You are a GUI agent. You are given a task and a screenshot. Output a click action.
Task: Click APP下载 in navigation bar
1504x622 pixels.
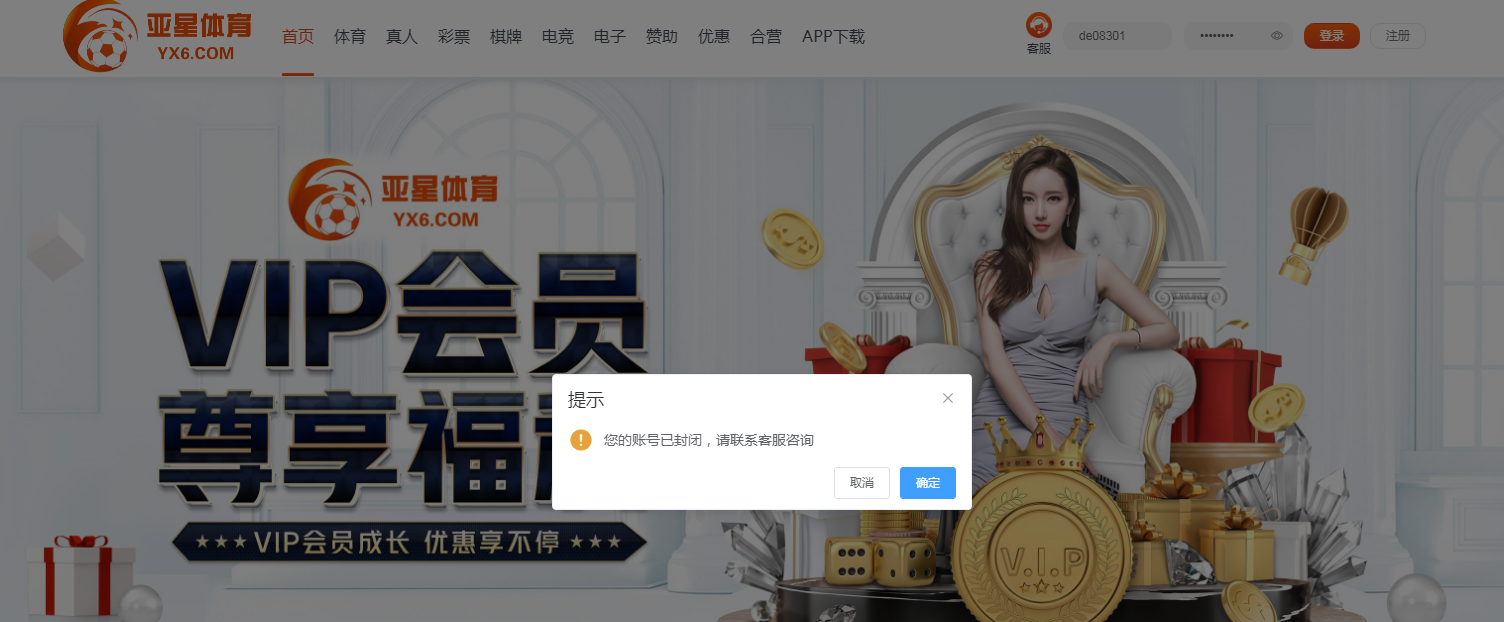(833, 37)
